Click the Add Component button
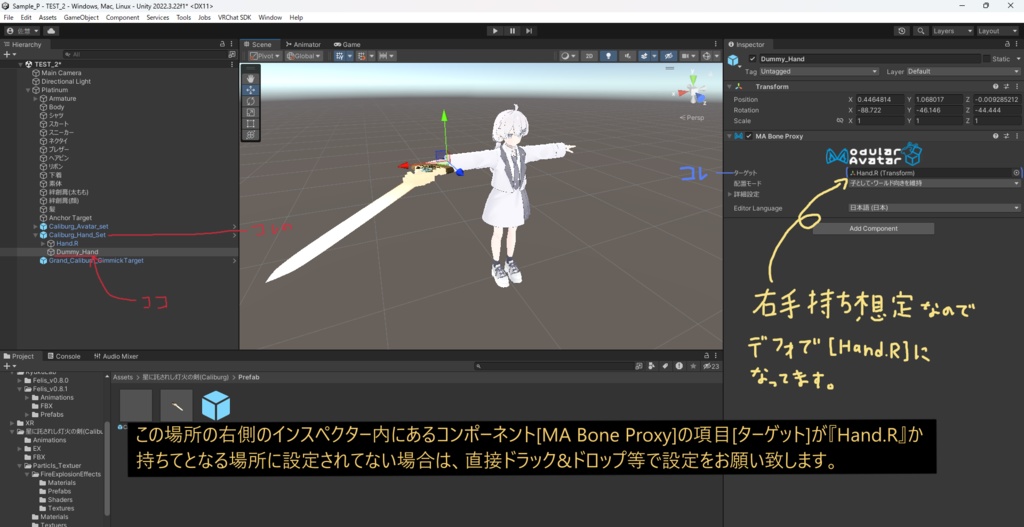1024x527 pixels. [x=873, y=229]
